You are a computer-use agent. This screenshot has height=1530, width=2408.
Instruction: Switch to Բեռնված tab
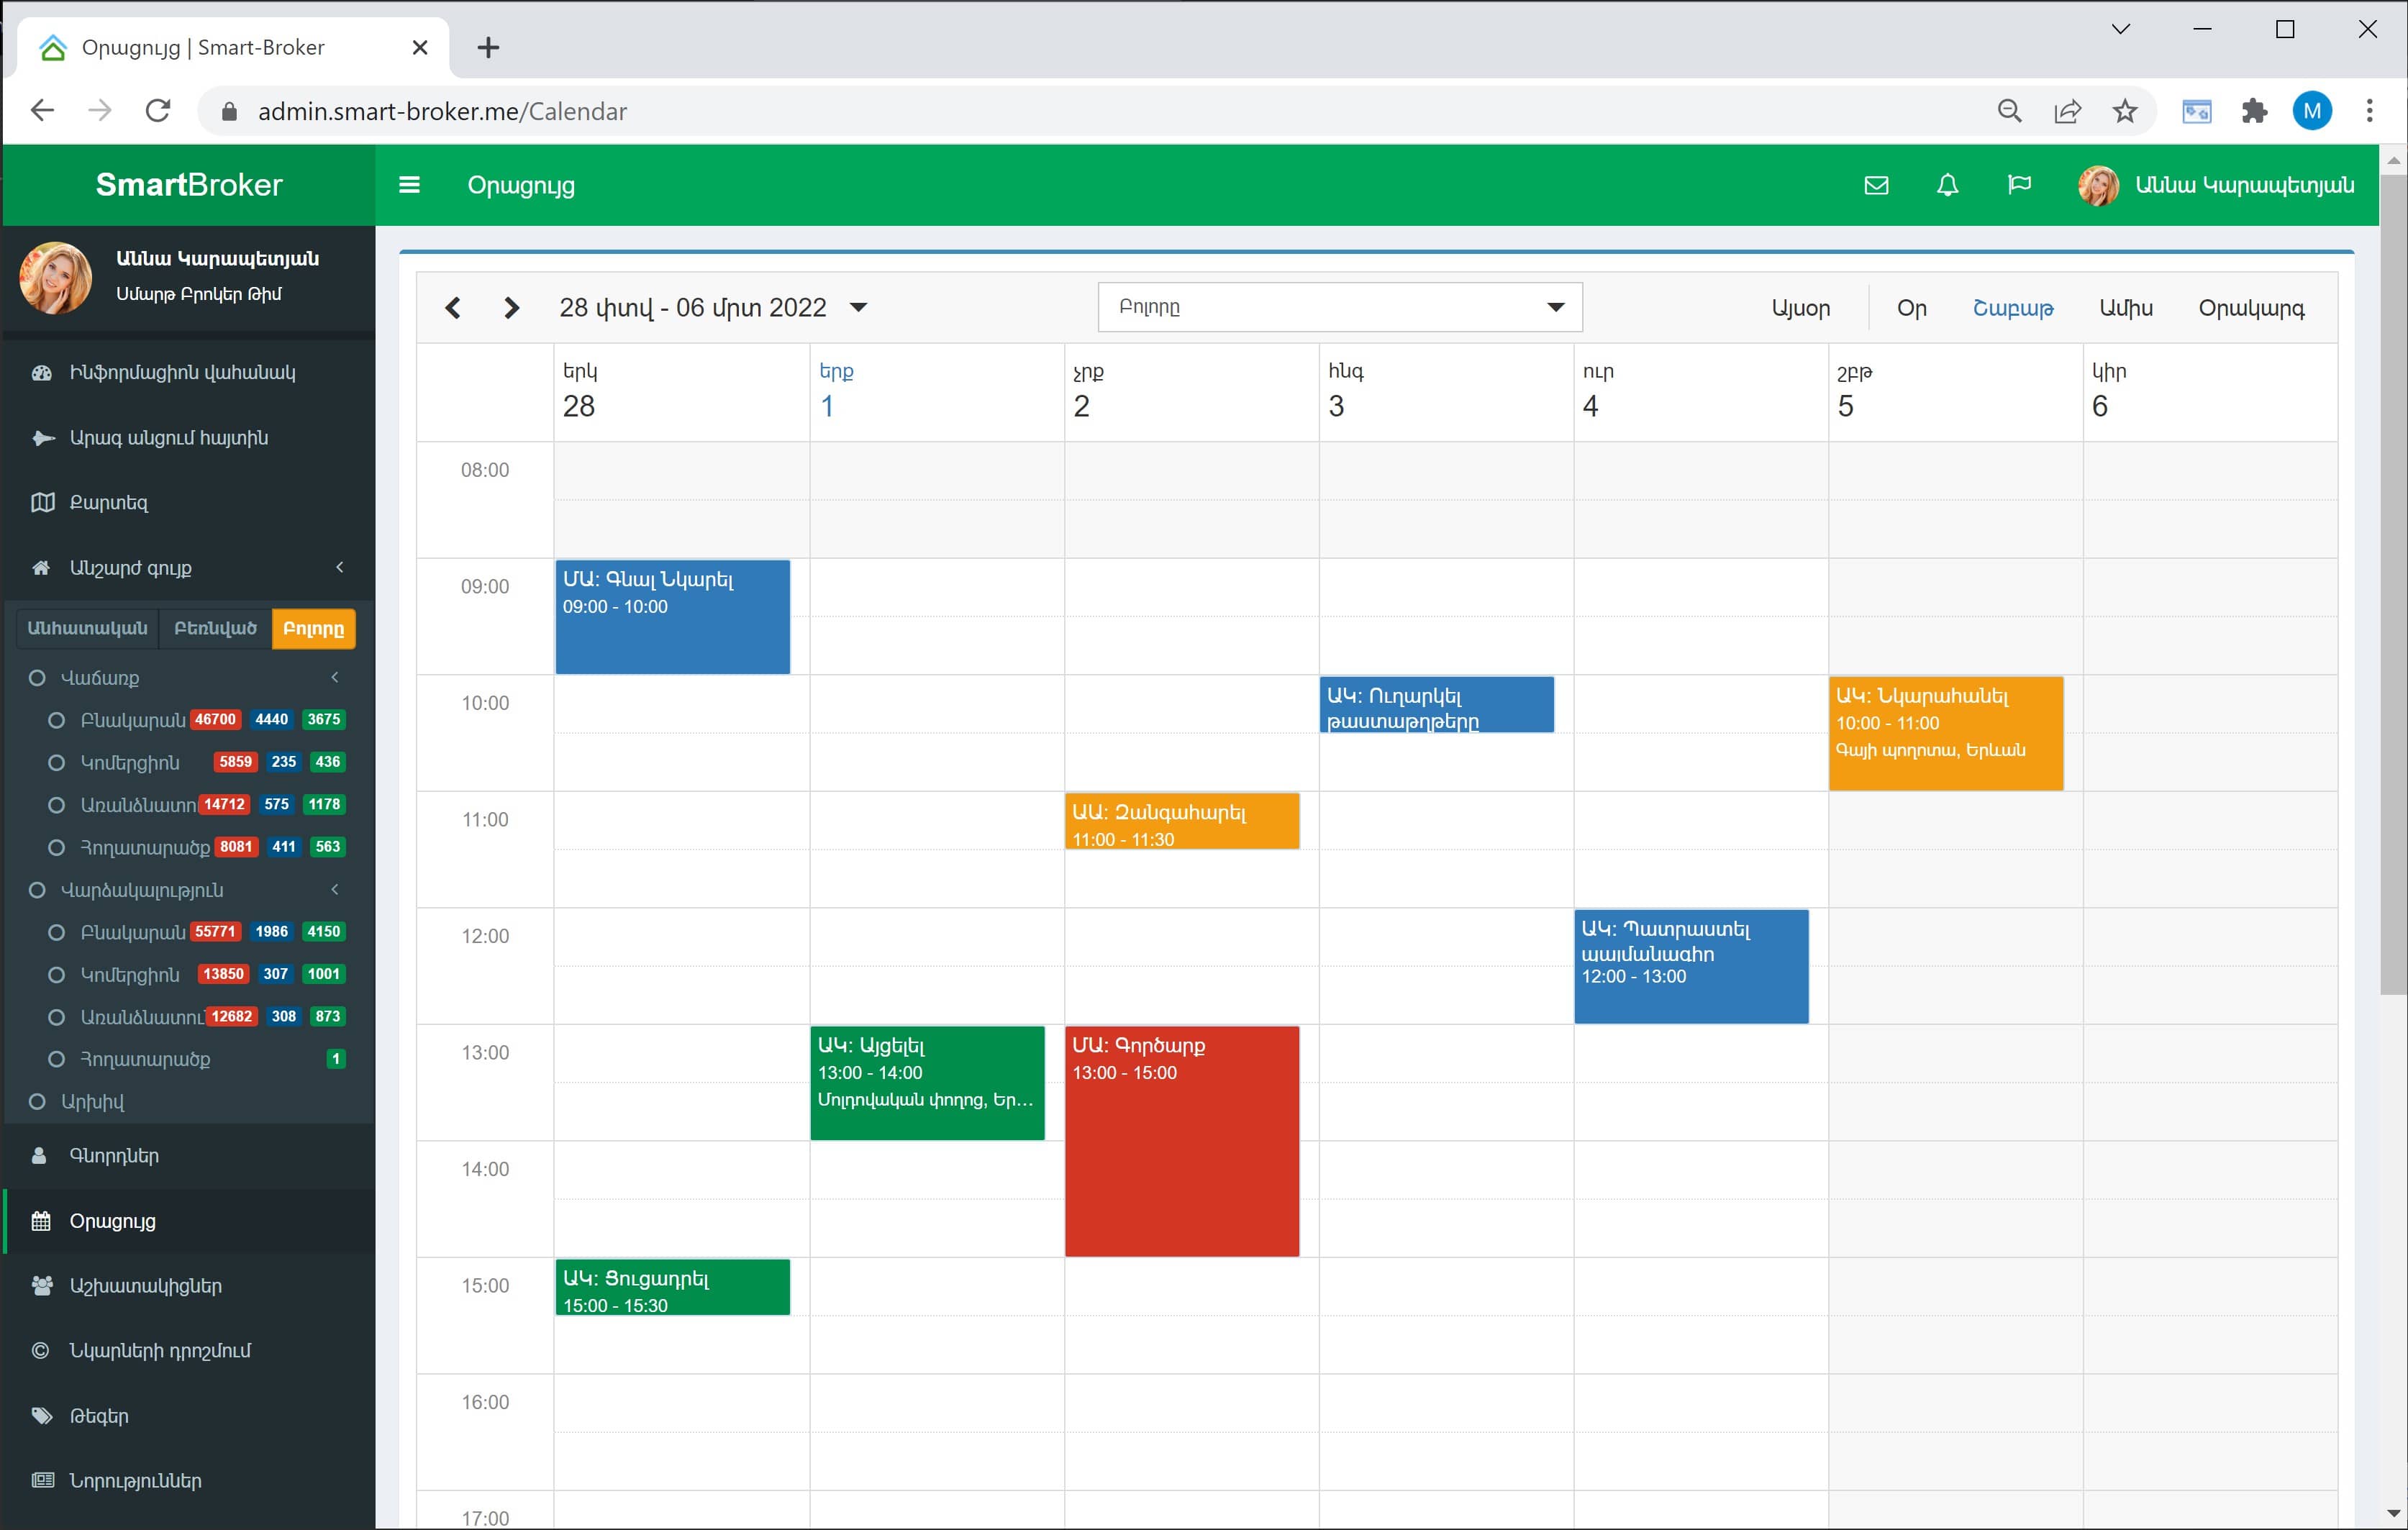pyautogui.click(x=215, y=629)
